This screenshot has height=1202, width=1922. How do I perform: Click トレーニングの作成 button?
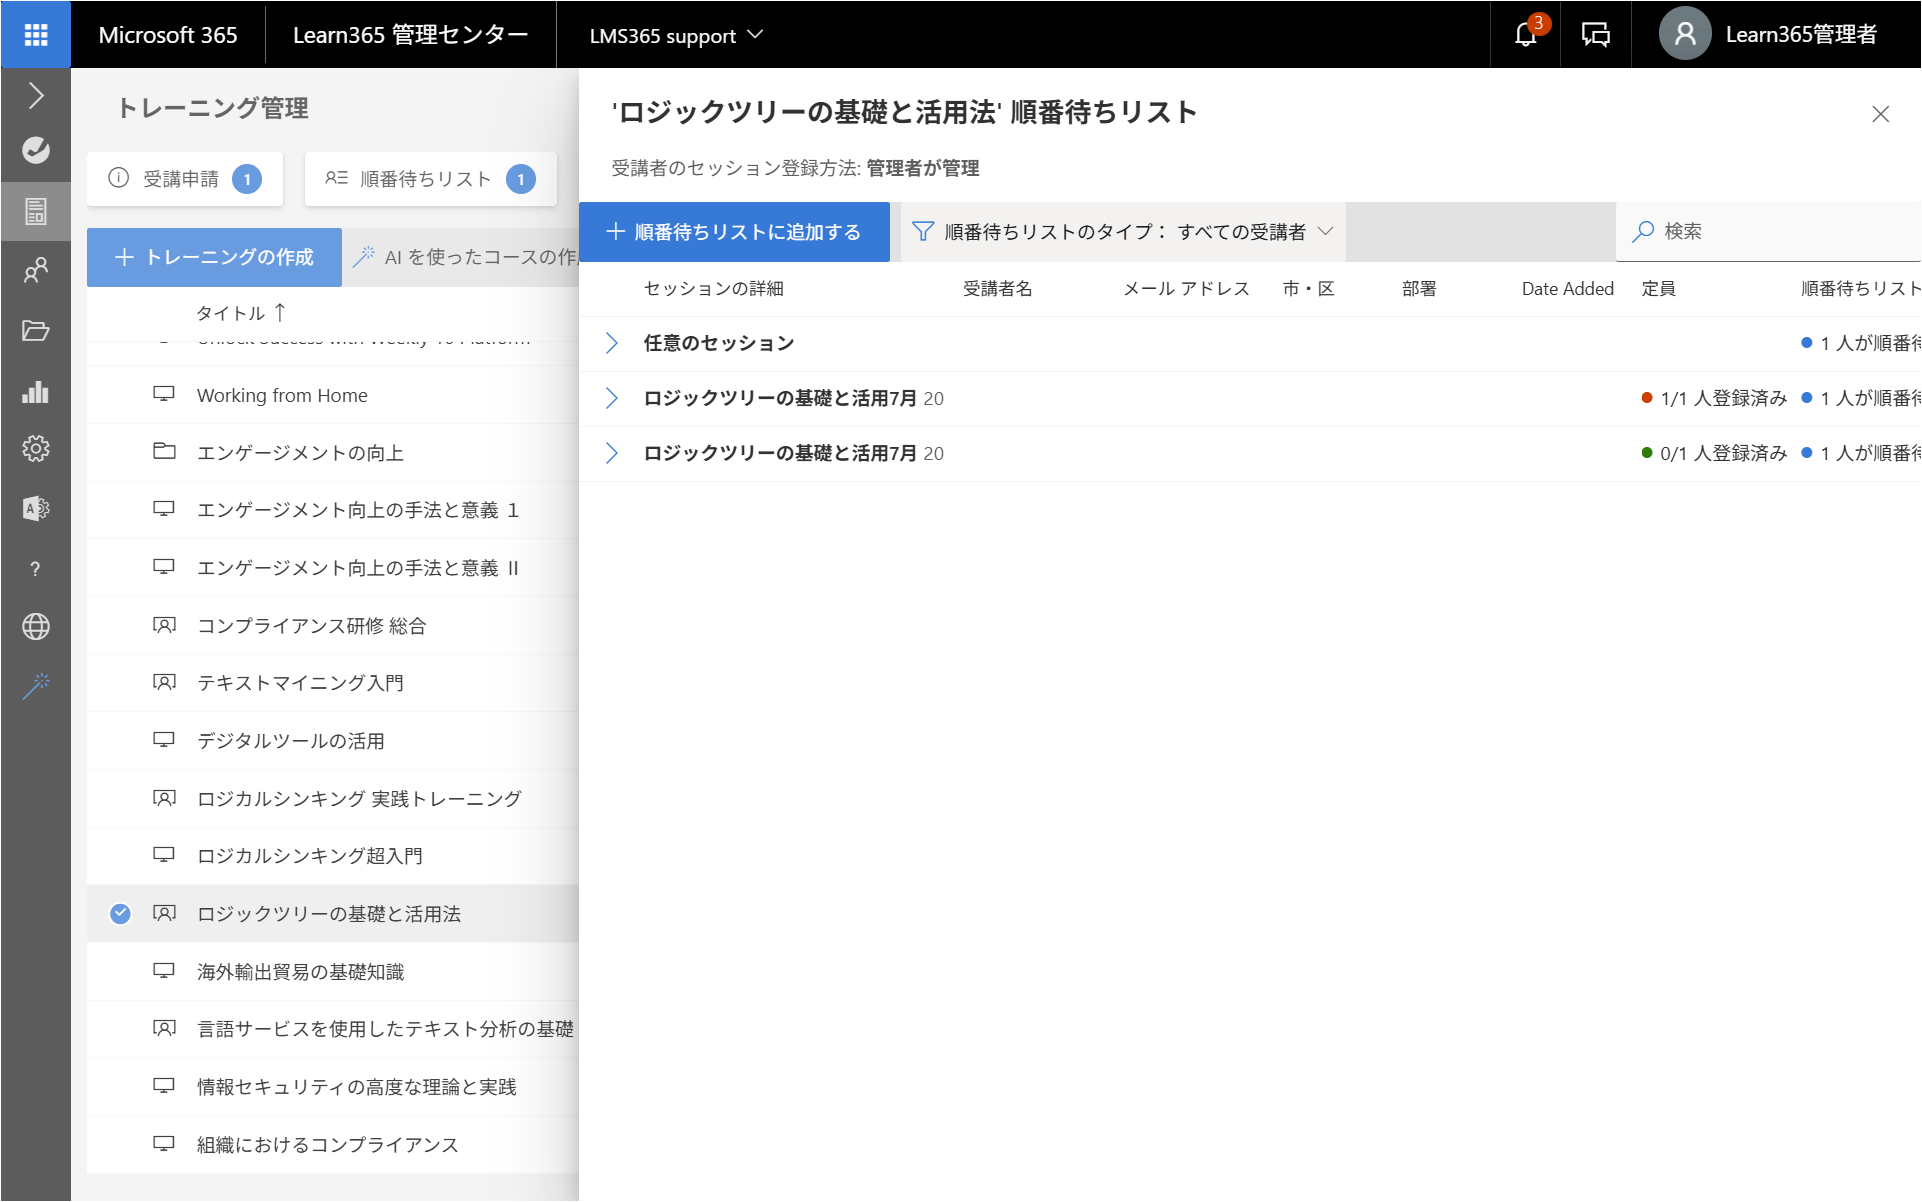click(214, 258)
